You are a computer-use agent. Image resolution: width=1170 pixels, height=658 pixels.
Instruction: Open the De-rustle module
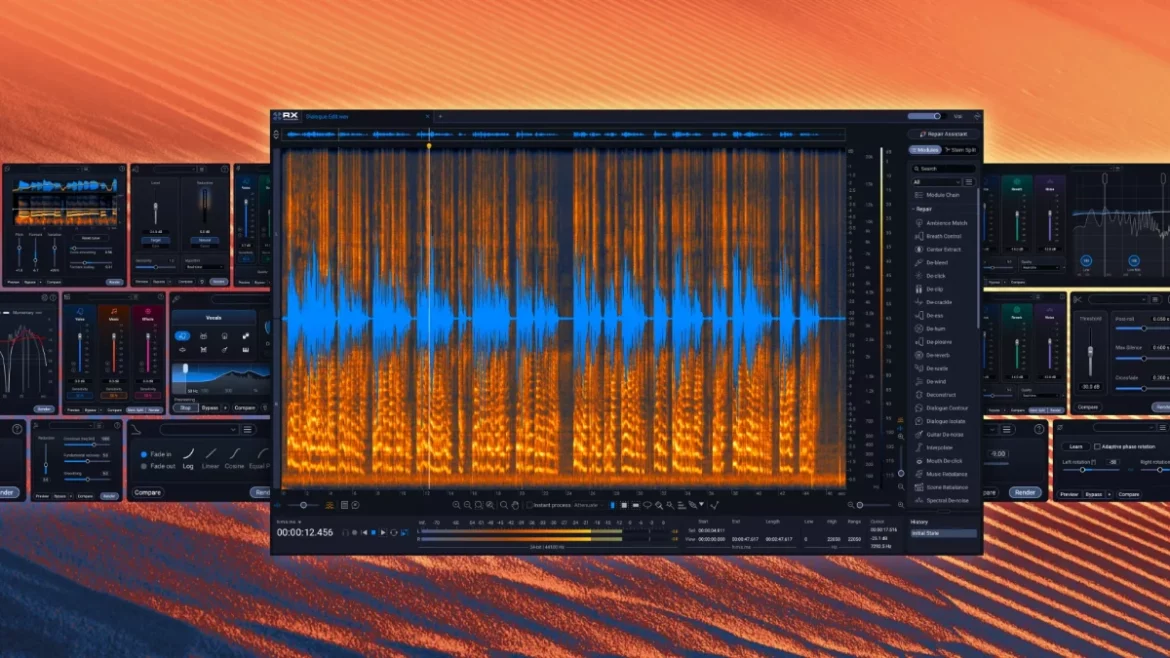[932, 369]
